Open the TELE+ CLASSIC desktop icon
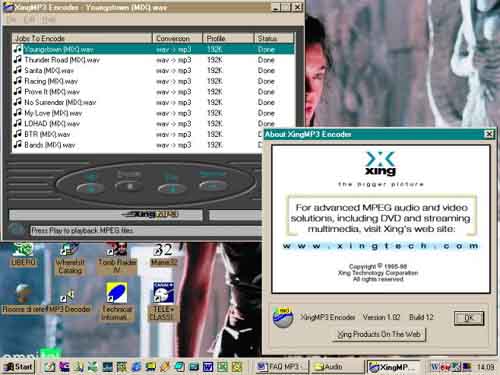The width and height of the screenshot is (500, 375). (x=163, y=302)
